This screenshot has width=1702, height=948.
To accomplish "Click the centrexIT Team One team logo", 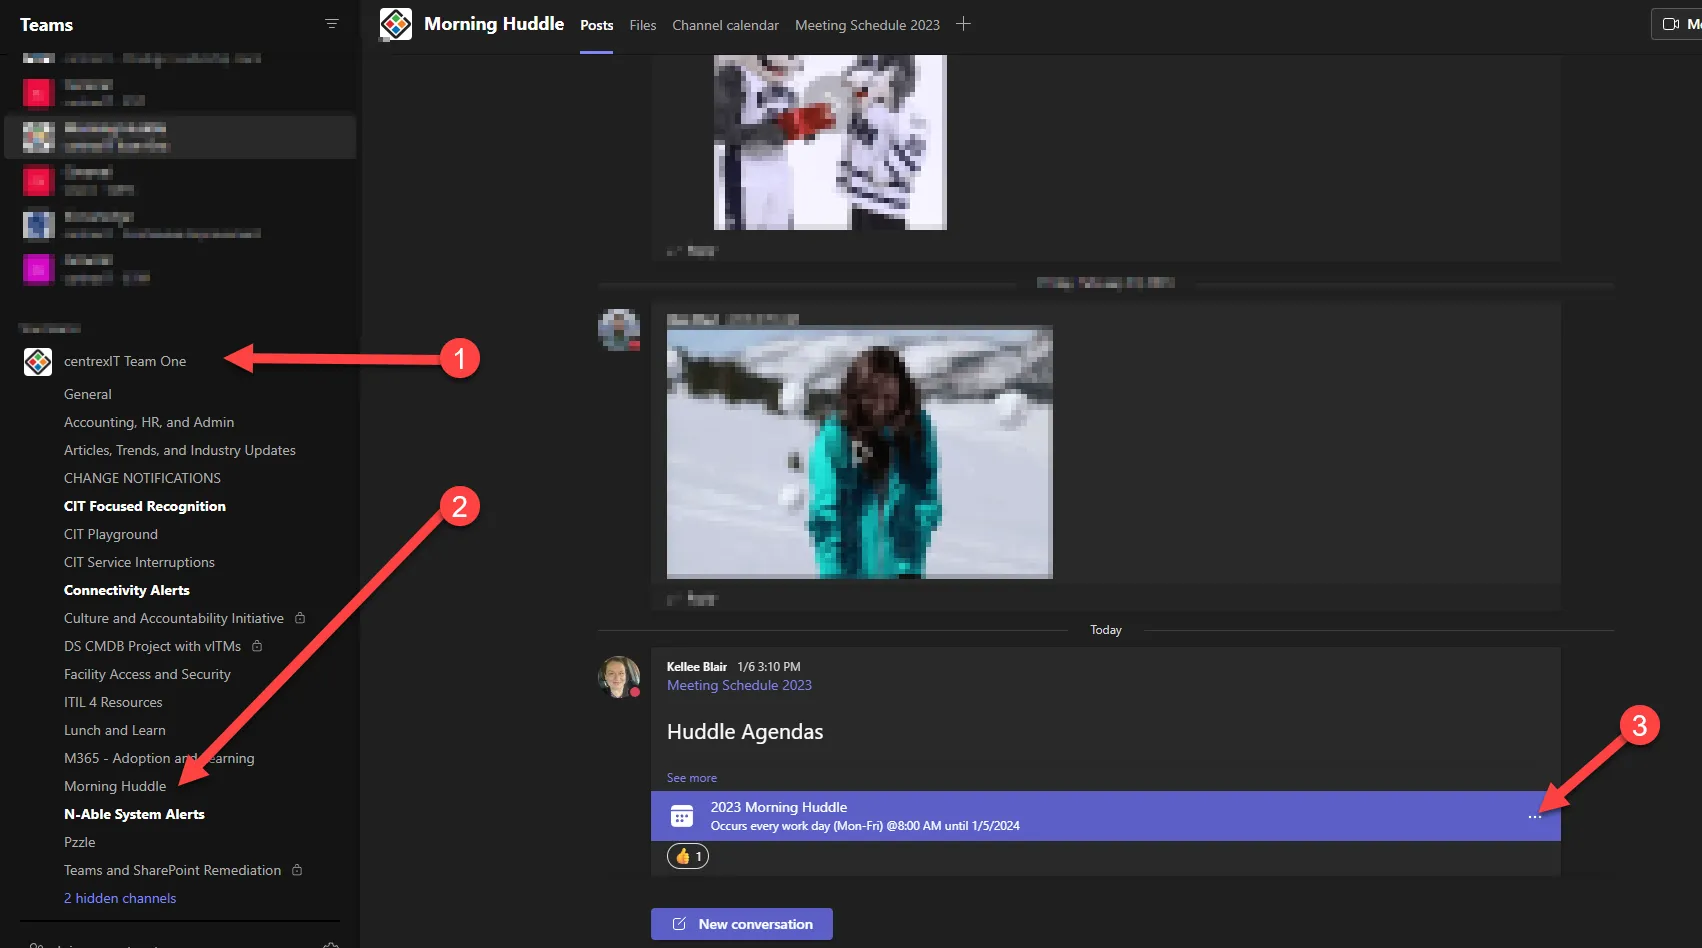I will click(x=38, y=361).
